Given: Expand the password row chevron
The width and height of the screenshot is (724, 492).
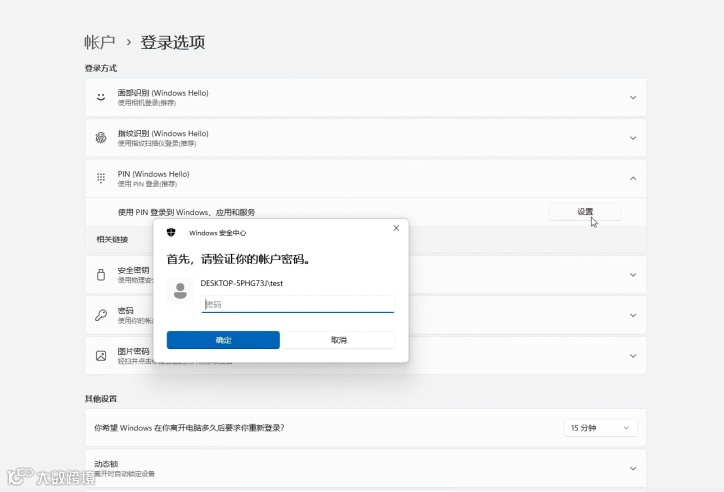Looking at the screenshot, I should pos(633,315).
